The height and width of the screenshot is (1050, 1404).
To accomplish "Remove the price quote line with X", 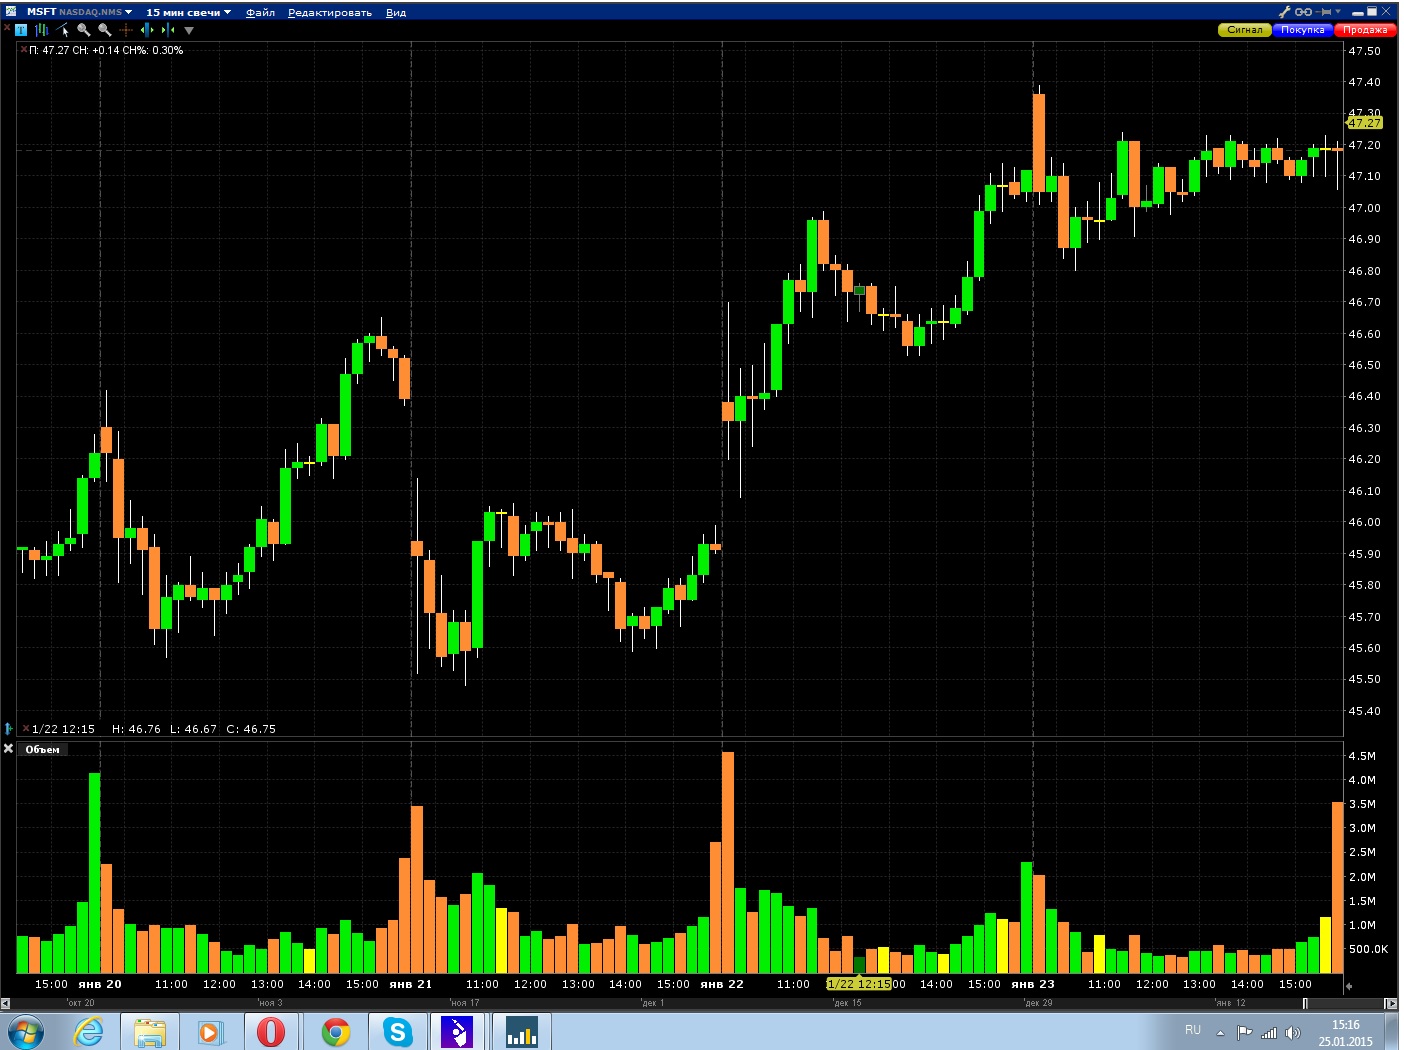I will pyautogui.click(x=24, y=49).
